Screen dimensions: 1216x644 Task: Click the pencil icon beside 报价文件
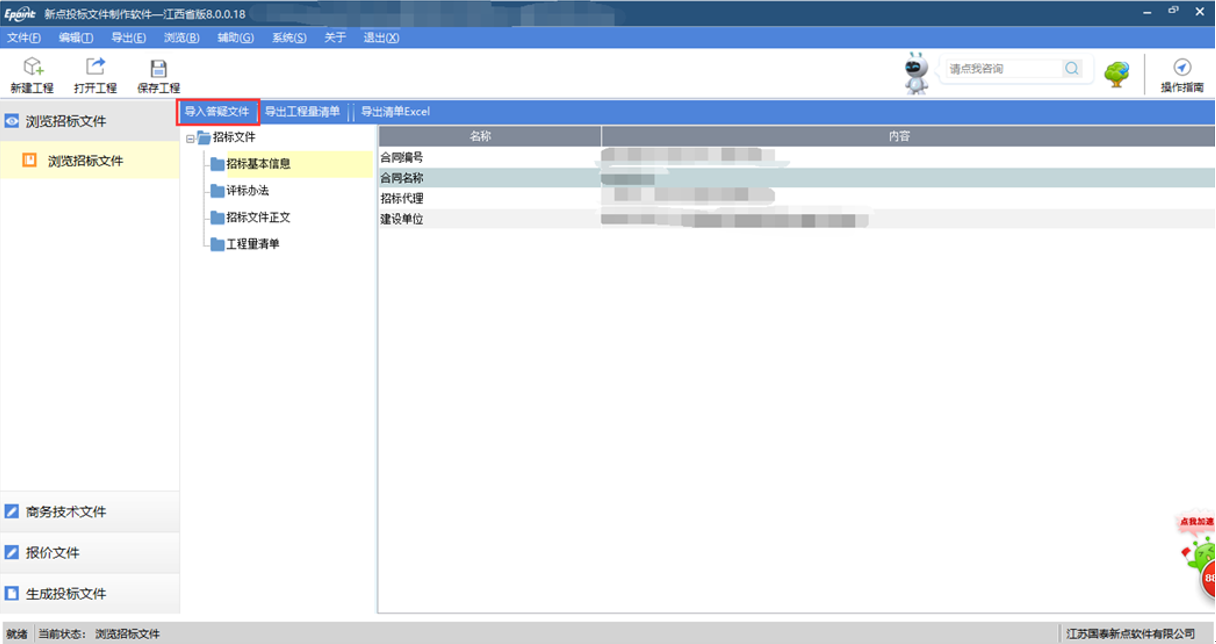pos(12,552)
